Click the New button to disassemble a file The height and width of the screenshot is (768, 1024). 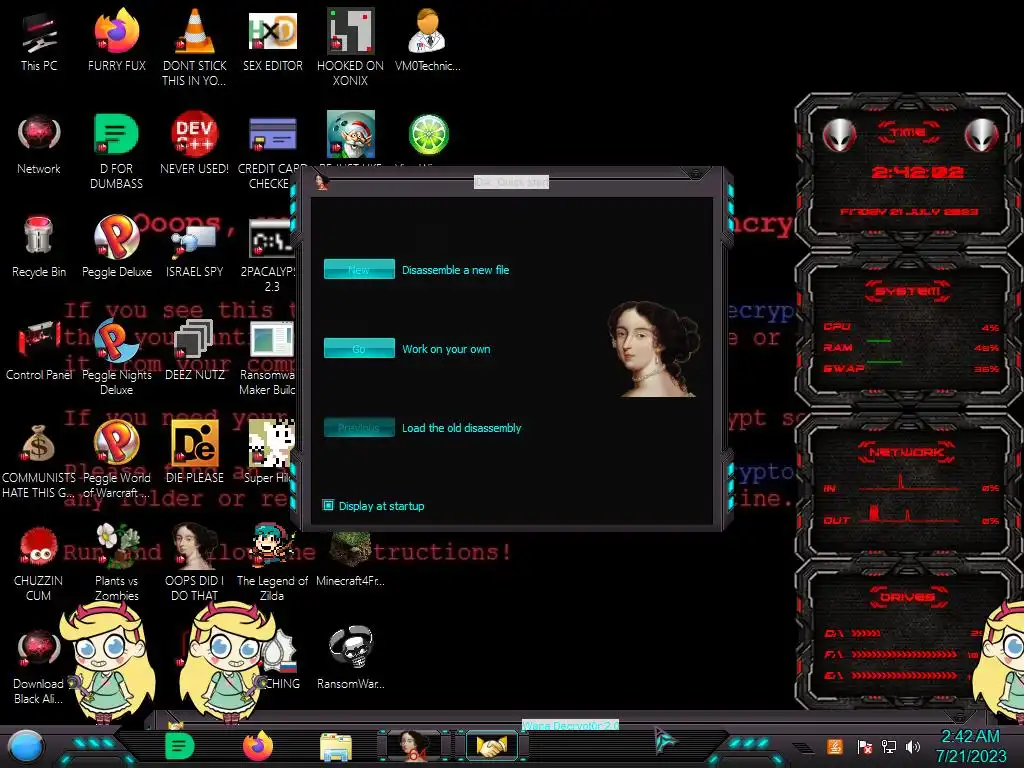point(359,269)
